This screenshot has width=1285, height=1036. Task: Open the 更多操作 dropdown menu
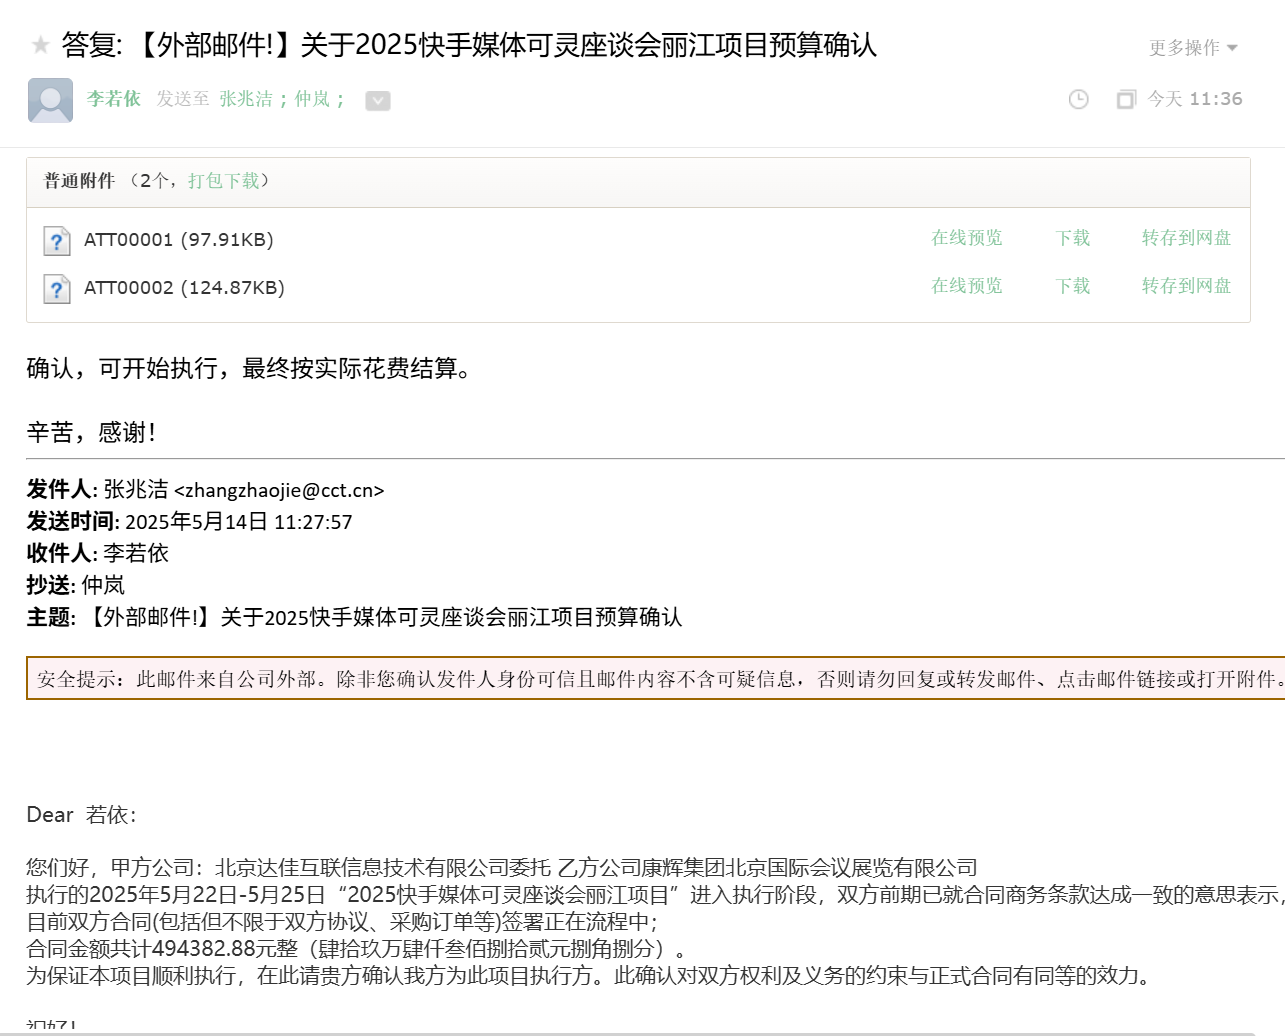[x=1193, y=48]
